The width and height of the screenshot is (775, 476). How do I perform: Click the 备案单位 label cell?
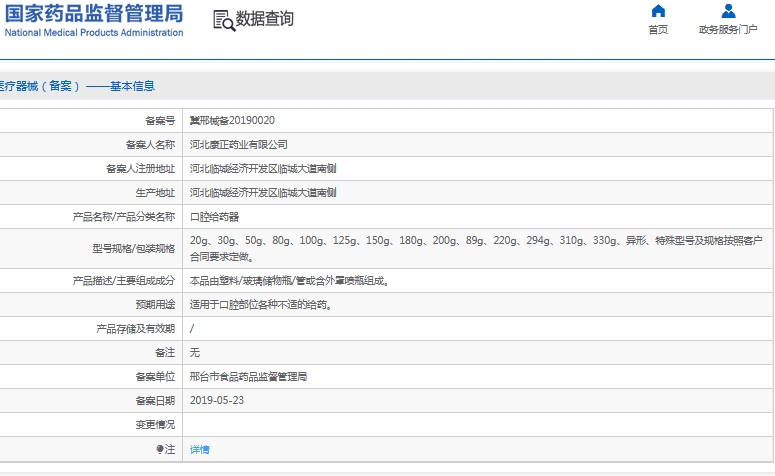tap(91, 377)
